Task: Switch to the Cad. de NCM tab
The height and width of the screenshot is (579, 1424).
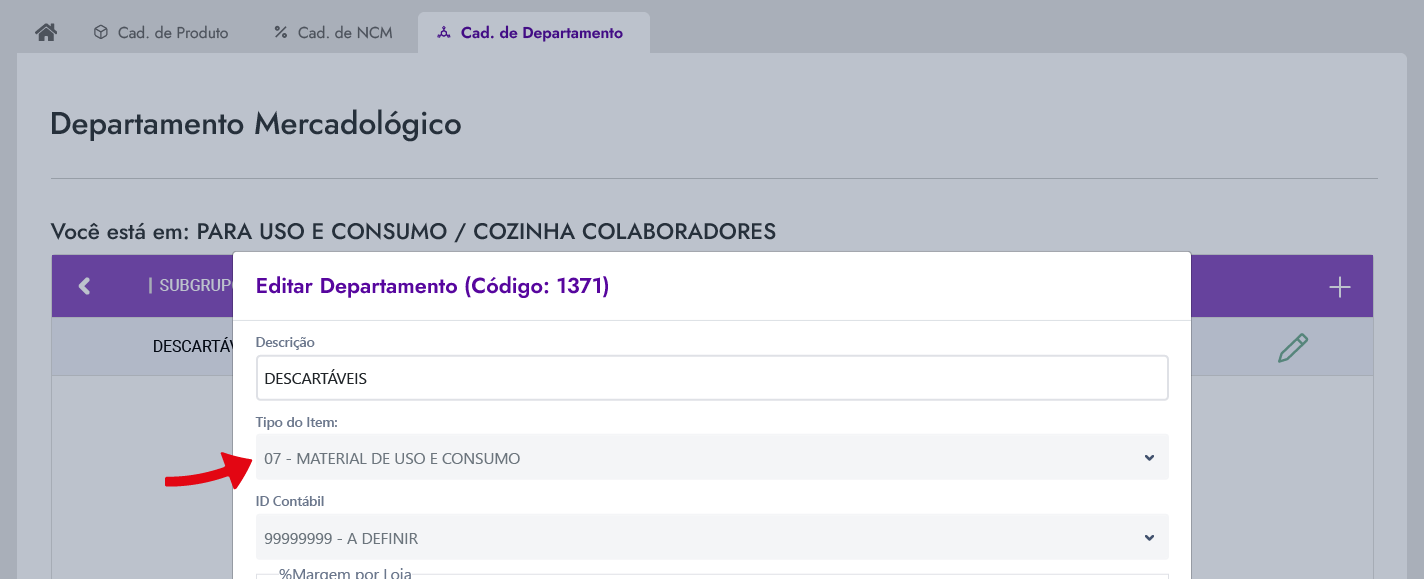Action: tap(334, 32)
